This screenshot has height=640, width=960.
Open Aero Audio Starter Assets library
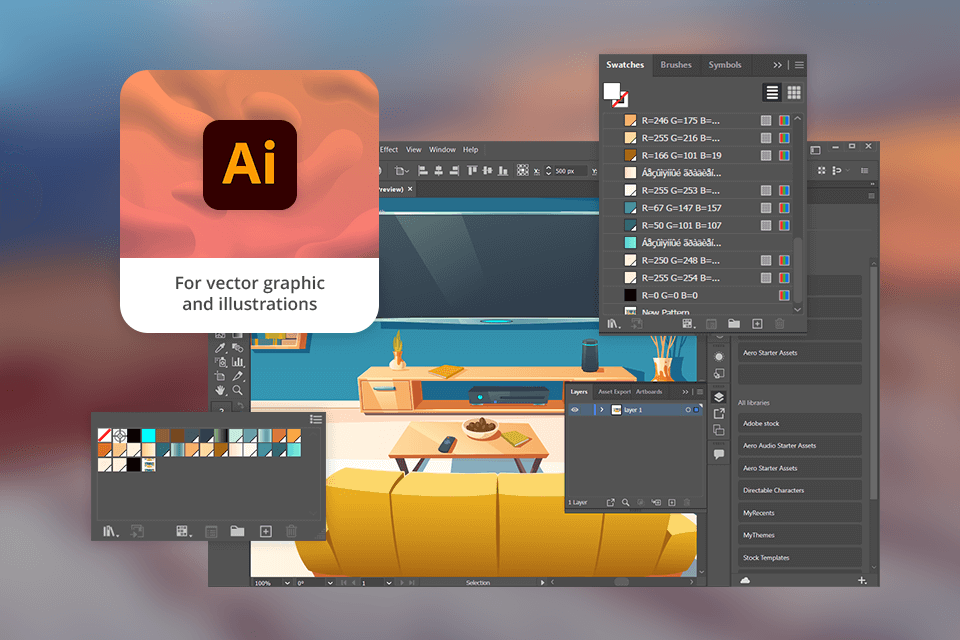tap(800, 446)
